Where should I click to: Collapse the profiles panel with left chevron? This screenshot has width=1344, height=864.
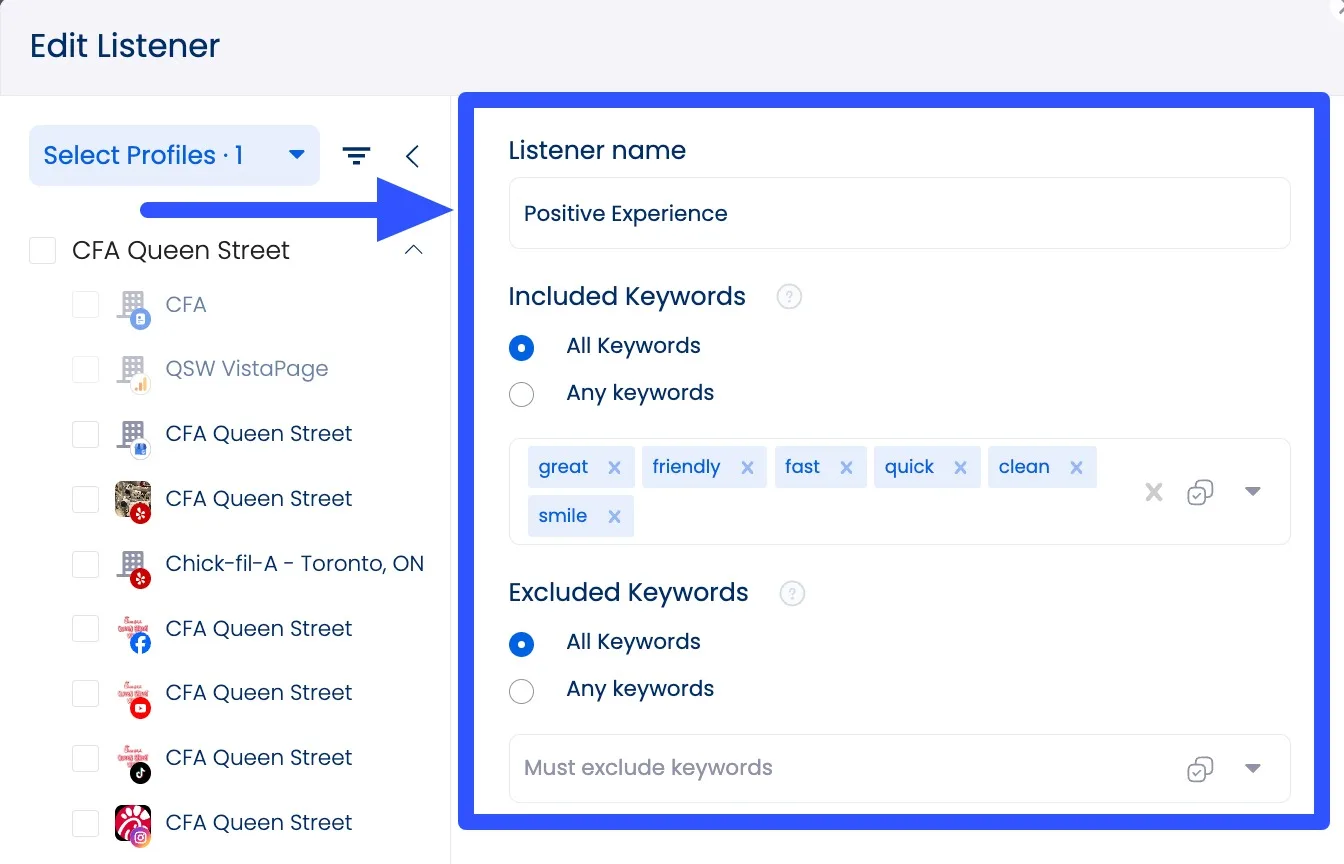[x=412, y=156]
